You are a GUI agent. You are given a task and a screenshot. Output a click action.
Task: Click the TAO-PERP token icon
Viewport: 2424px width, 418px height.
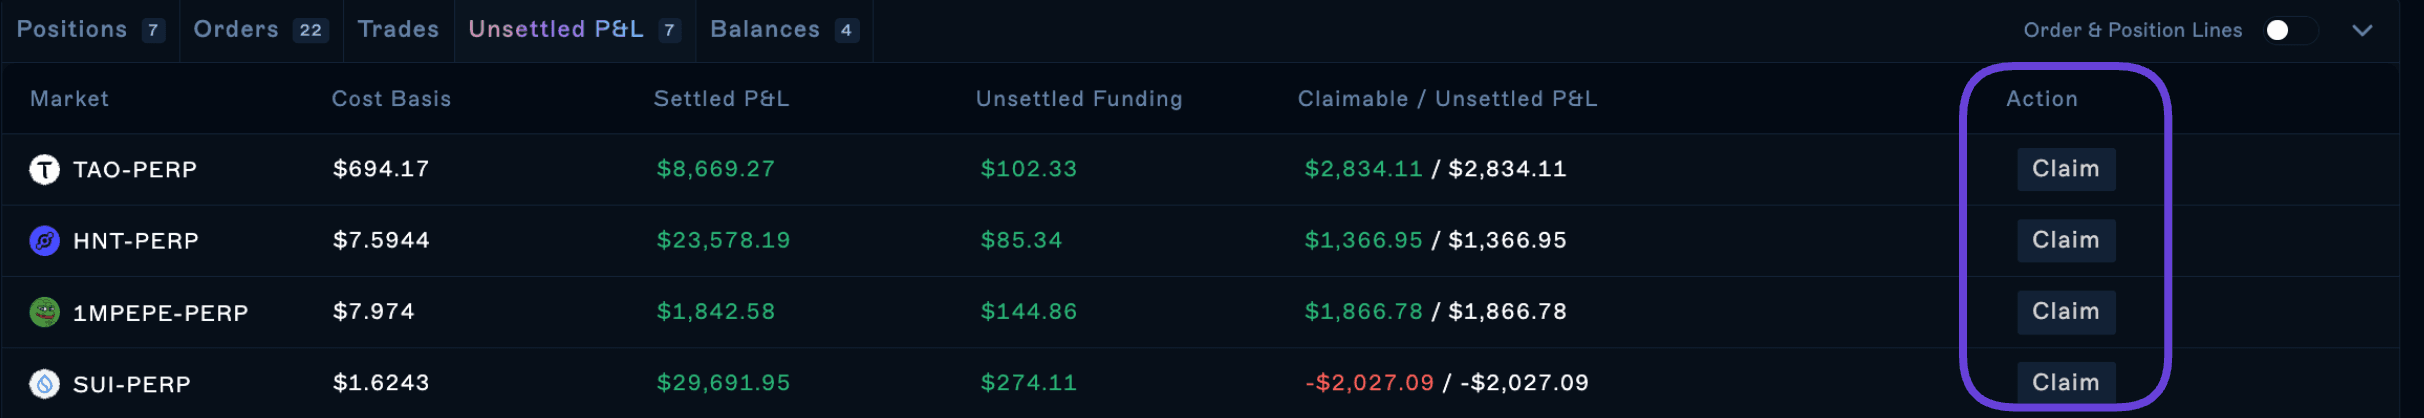click(x=44, y=170)
